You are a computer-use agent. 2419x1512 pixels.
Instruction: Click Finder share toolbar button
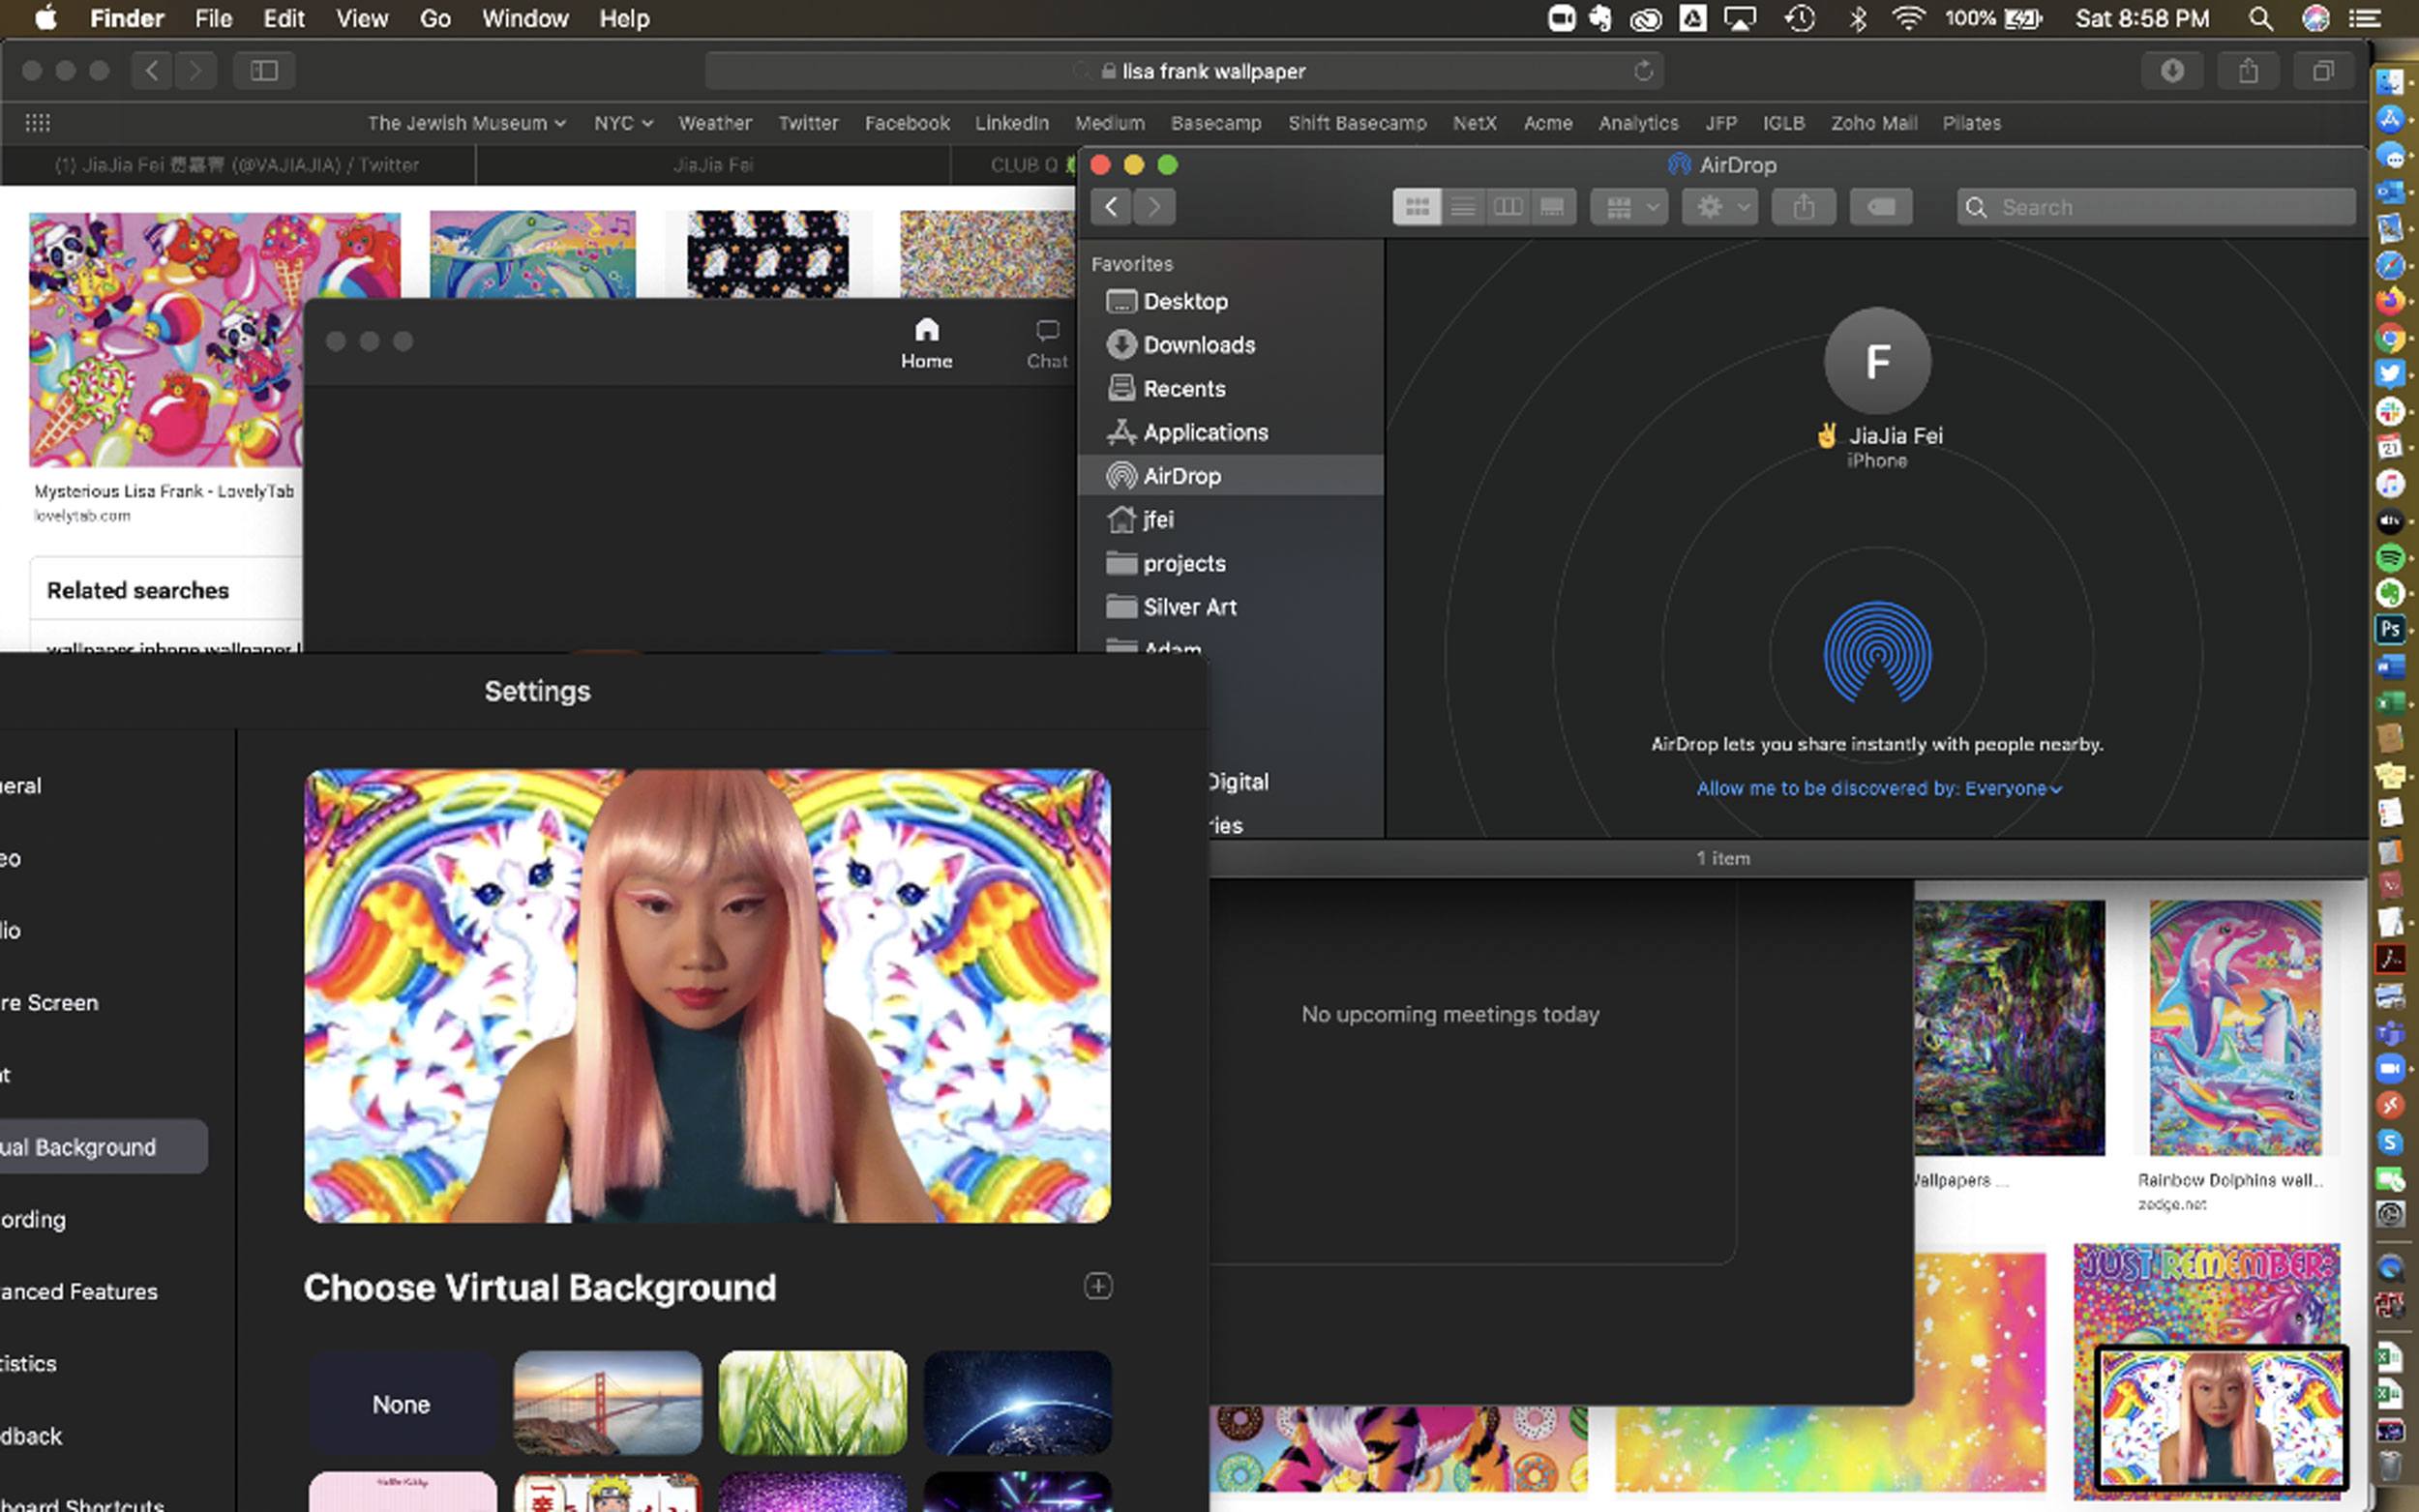click(x=1803, y=207)
